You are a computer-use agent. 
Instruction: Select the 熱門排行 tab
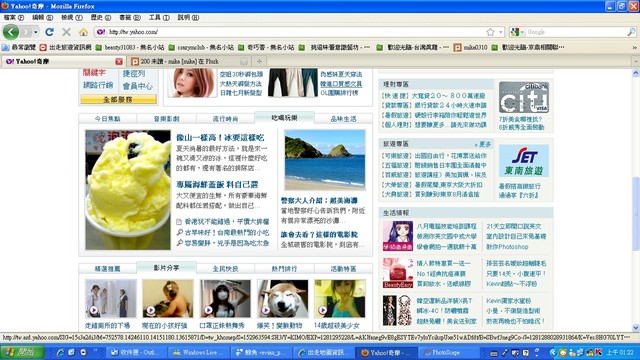click(x=284, y=269)
